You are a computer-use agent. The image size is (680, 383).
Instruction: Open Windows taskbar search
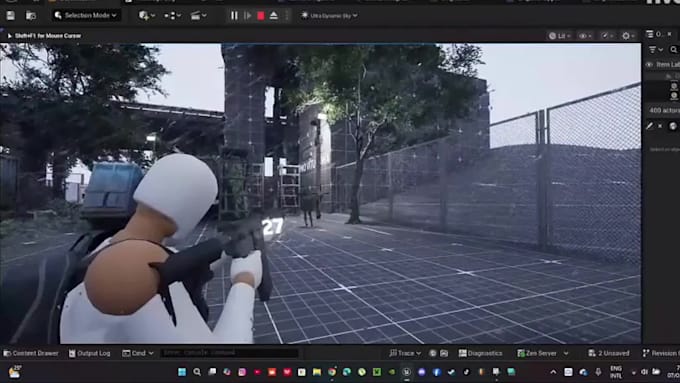(x=197, y=372)
